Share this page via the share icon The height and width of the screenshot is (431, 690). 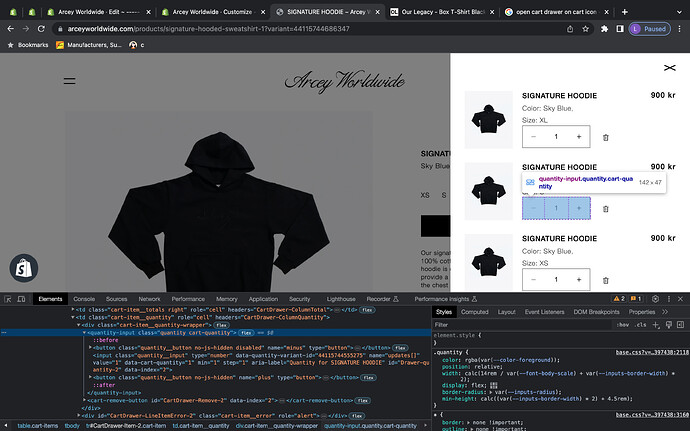pyautogui.click(x=570, y=29)
